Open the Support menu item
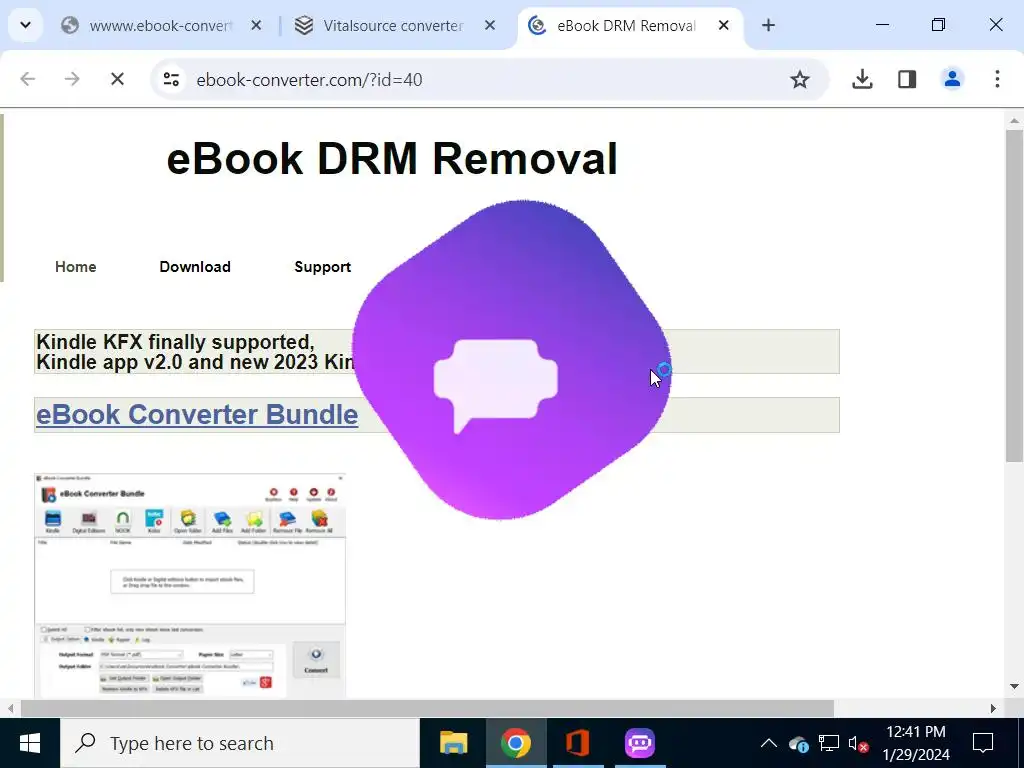The height and width of the screenshot is (768, 1024). point(323,266)
